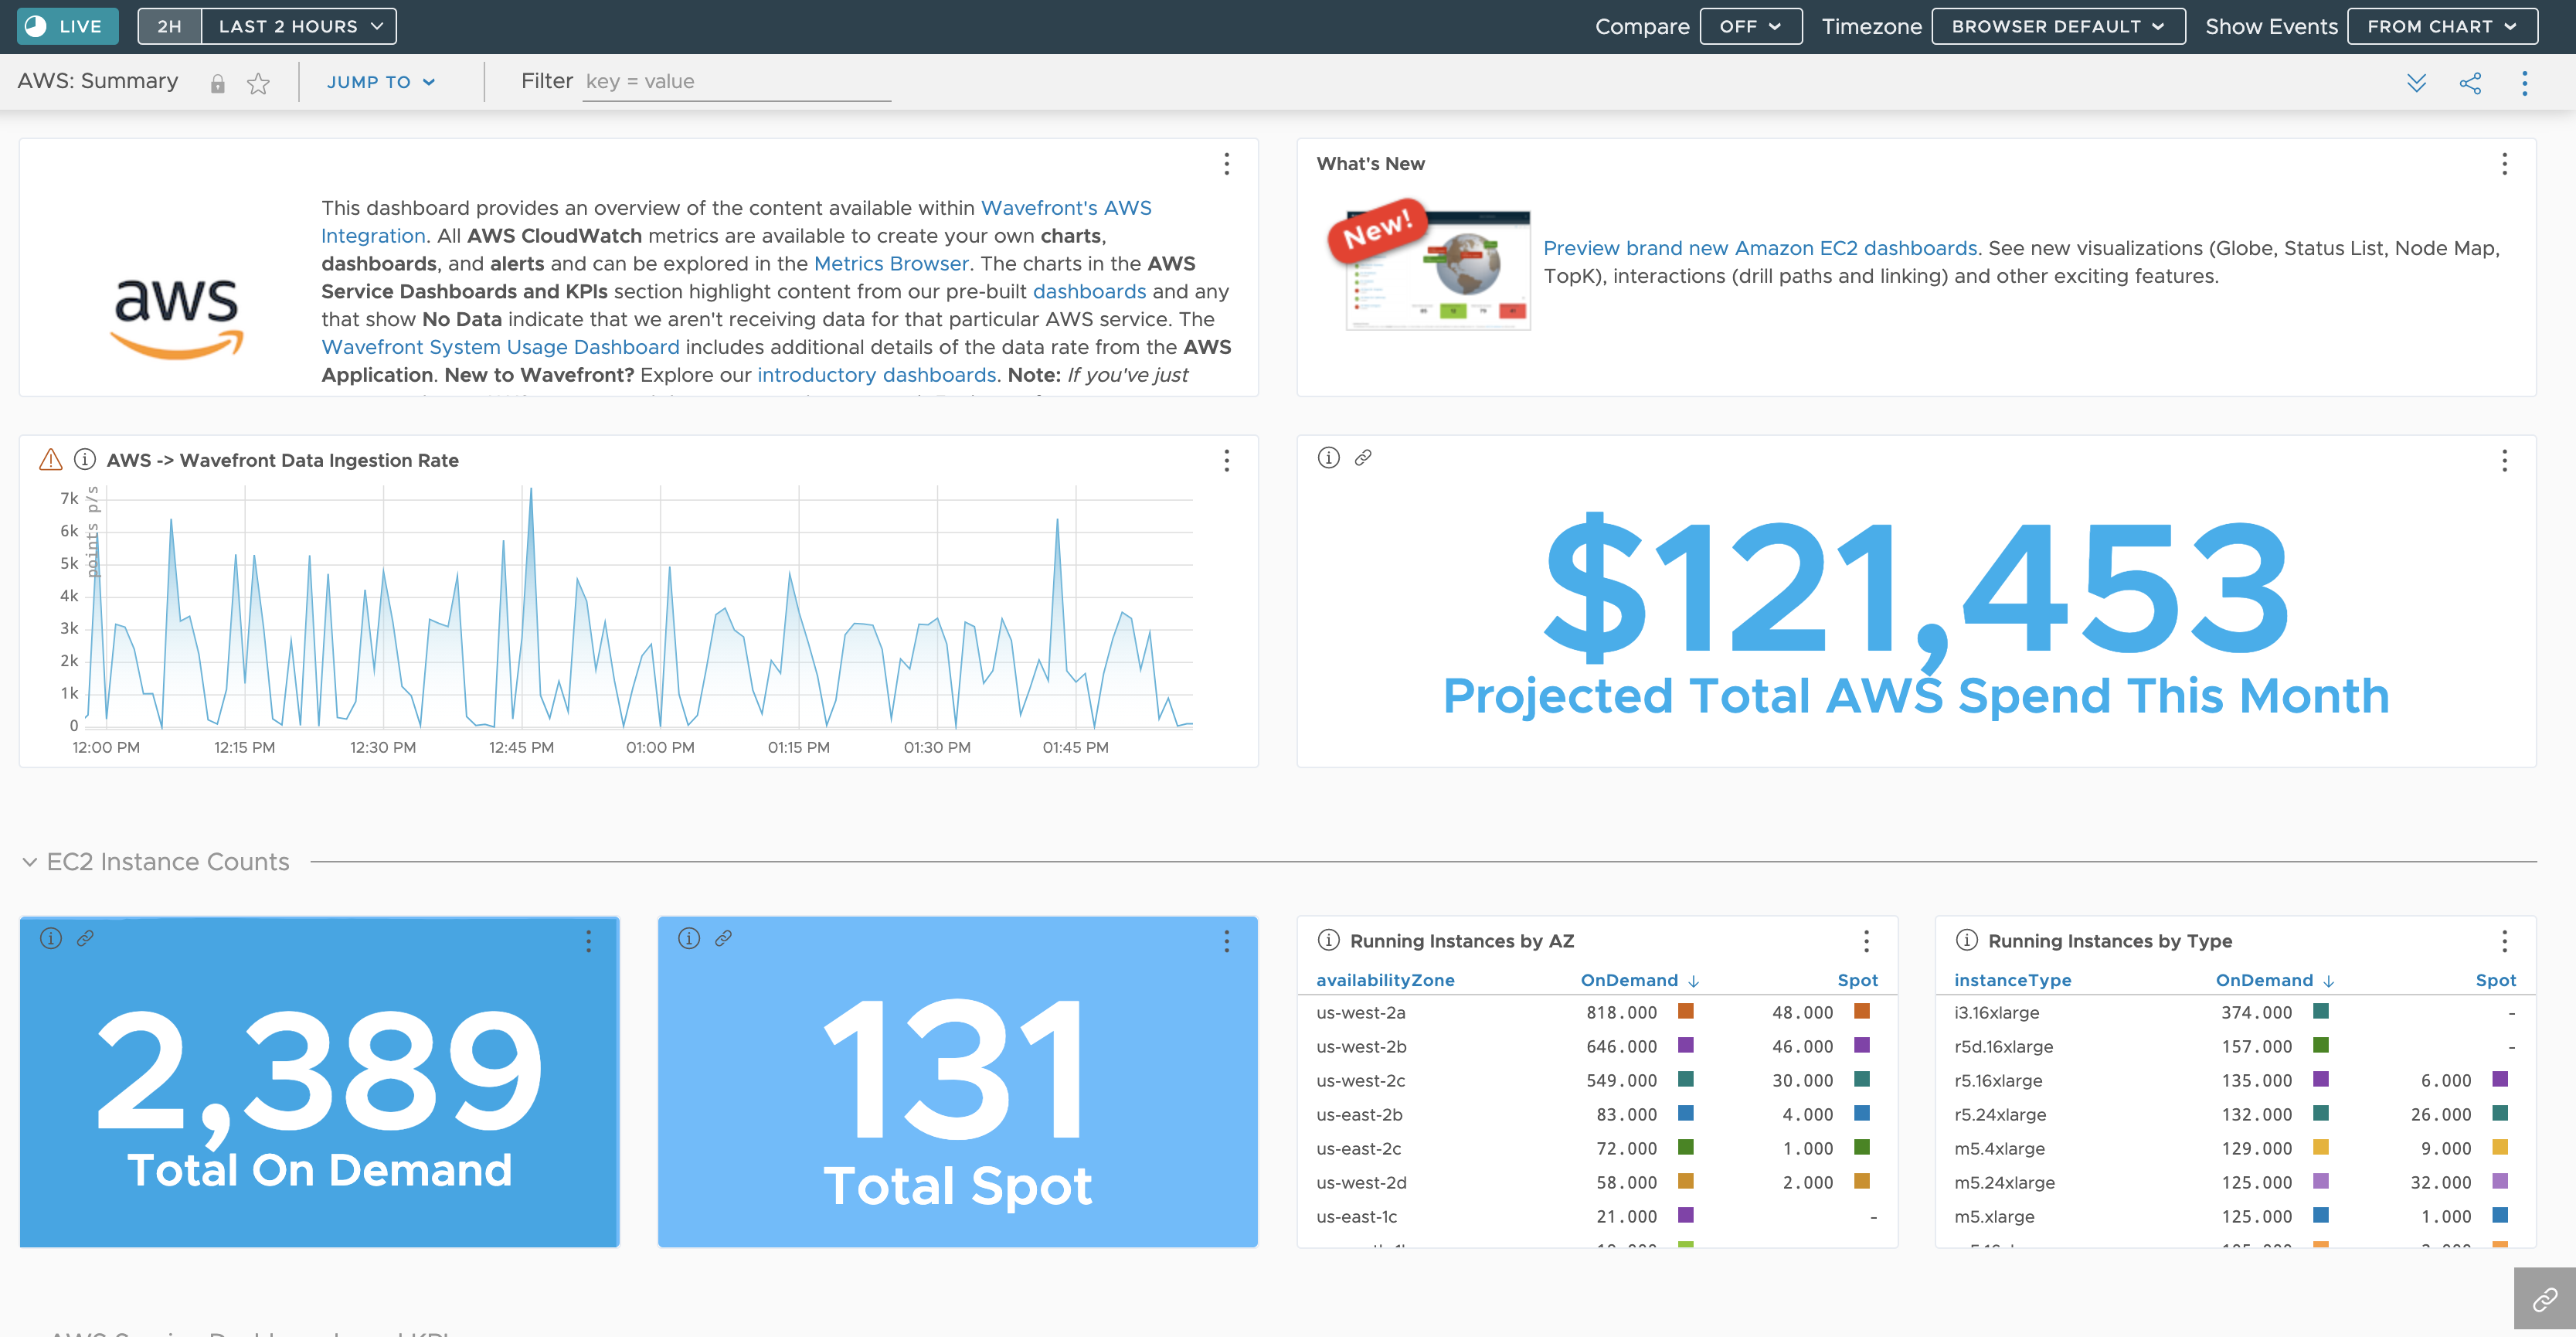Sort Type table by instanceType column
The height and width of the screenshot is (1337, 2576).
click(2012, 981)
